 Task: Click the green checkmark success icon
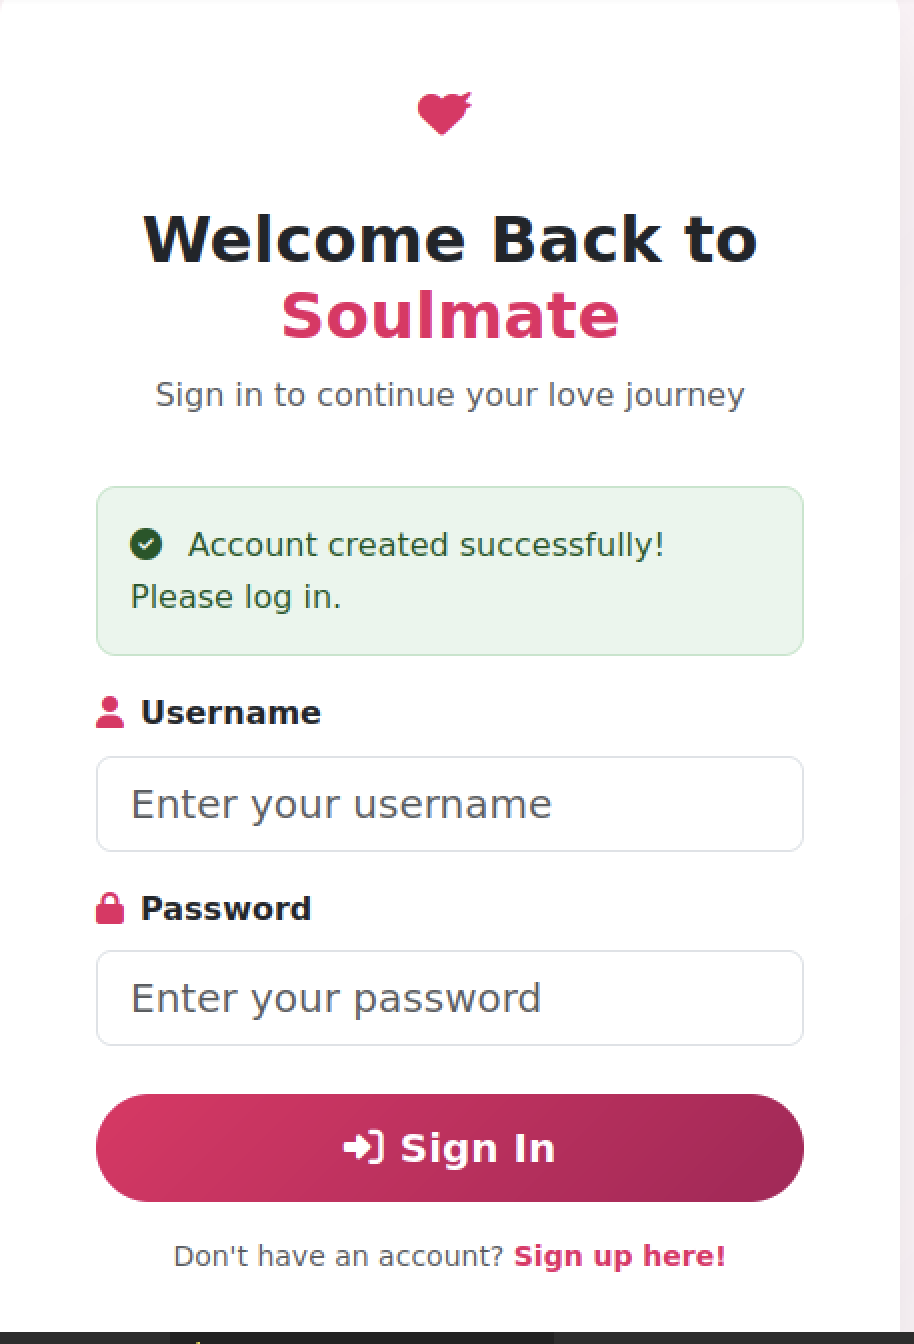146,545
